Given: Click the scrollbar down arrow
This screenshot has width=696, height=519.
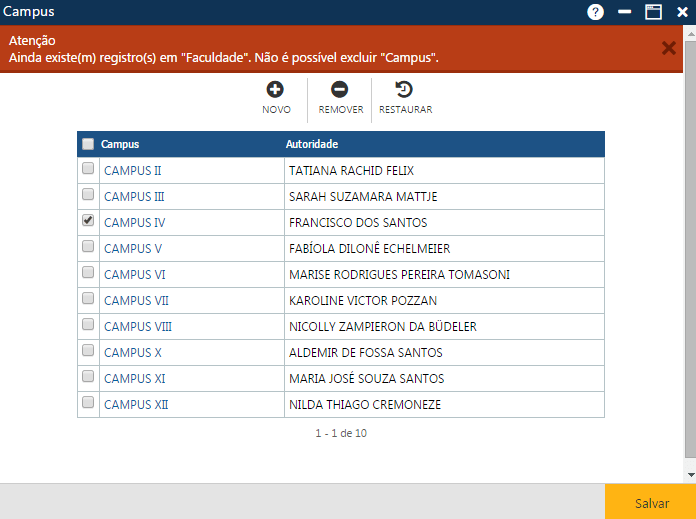Looking at the screenshot, I should pyautogui.click(x=690, y=475).
